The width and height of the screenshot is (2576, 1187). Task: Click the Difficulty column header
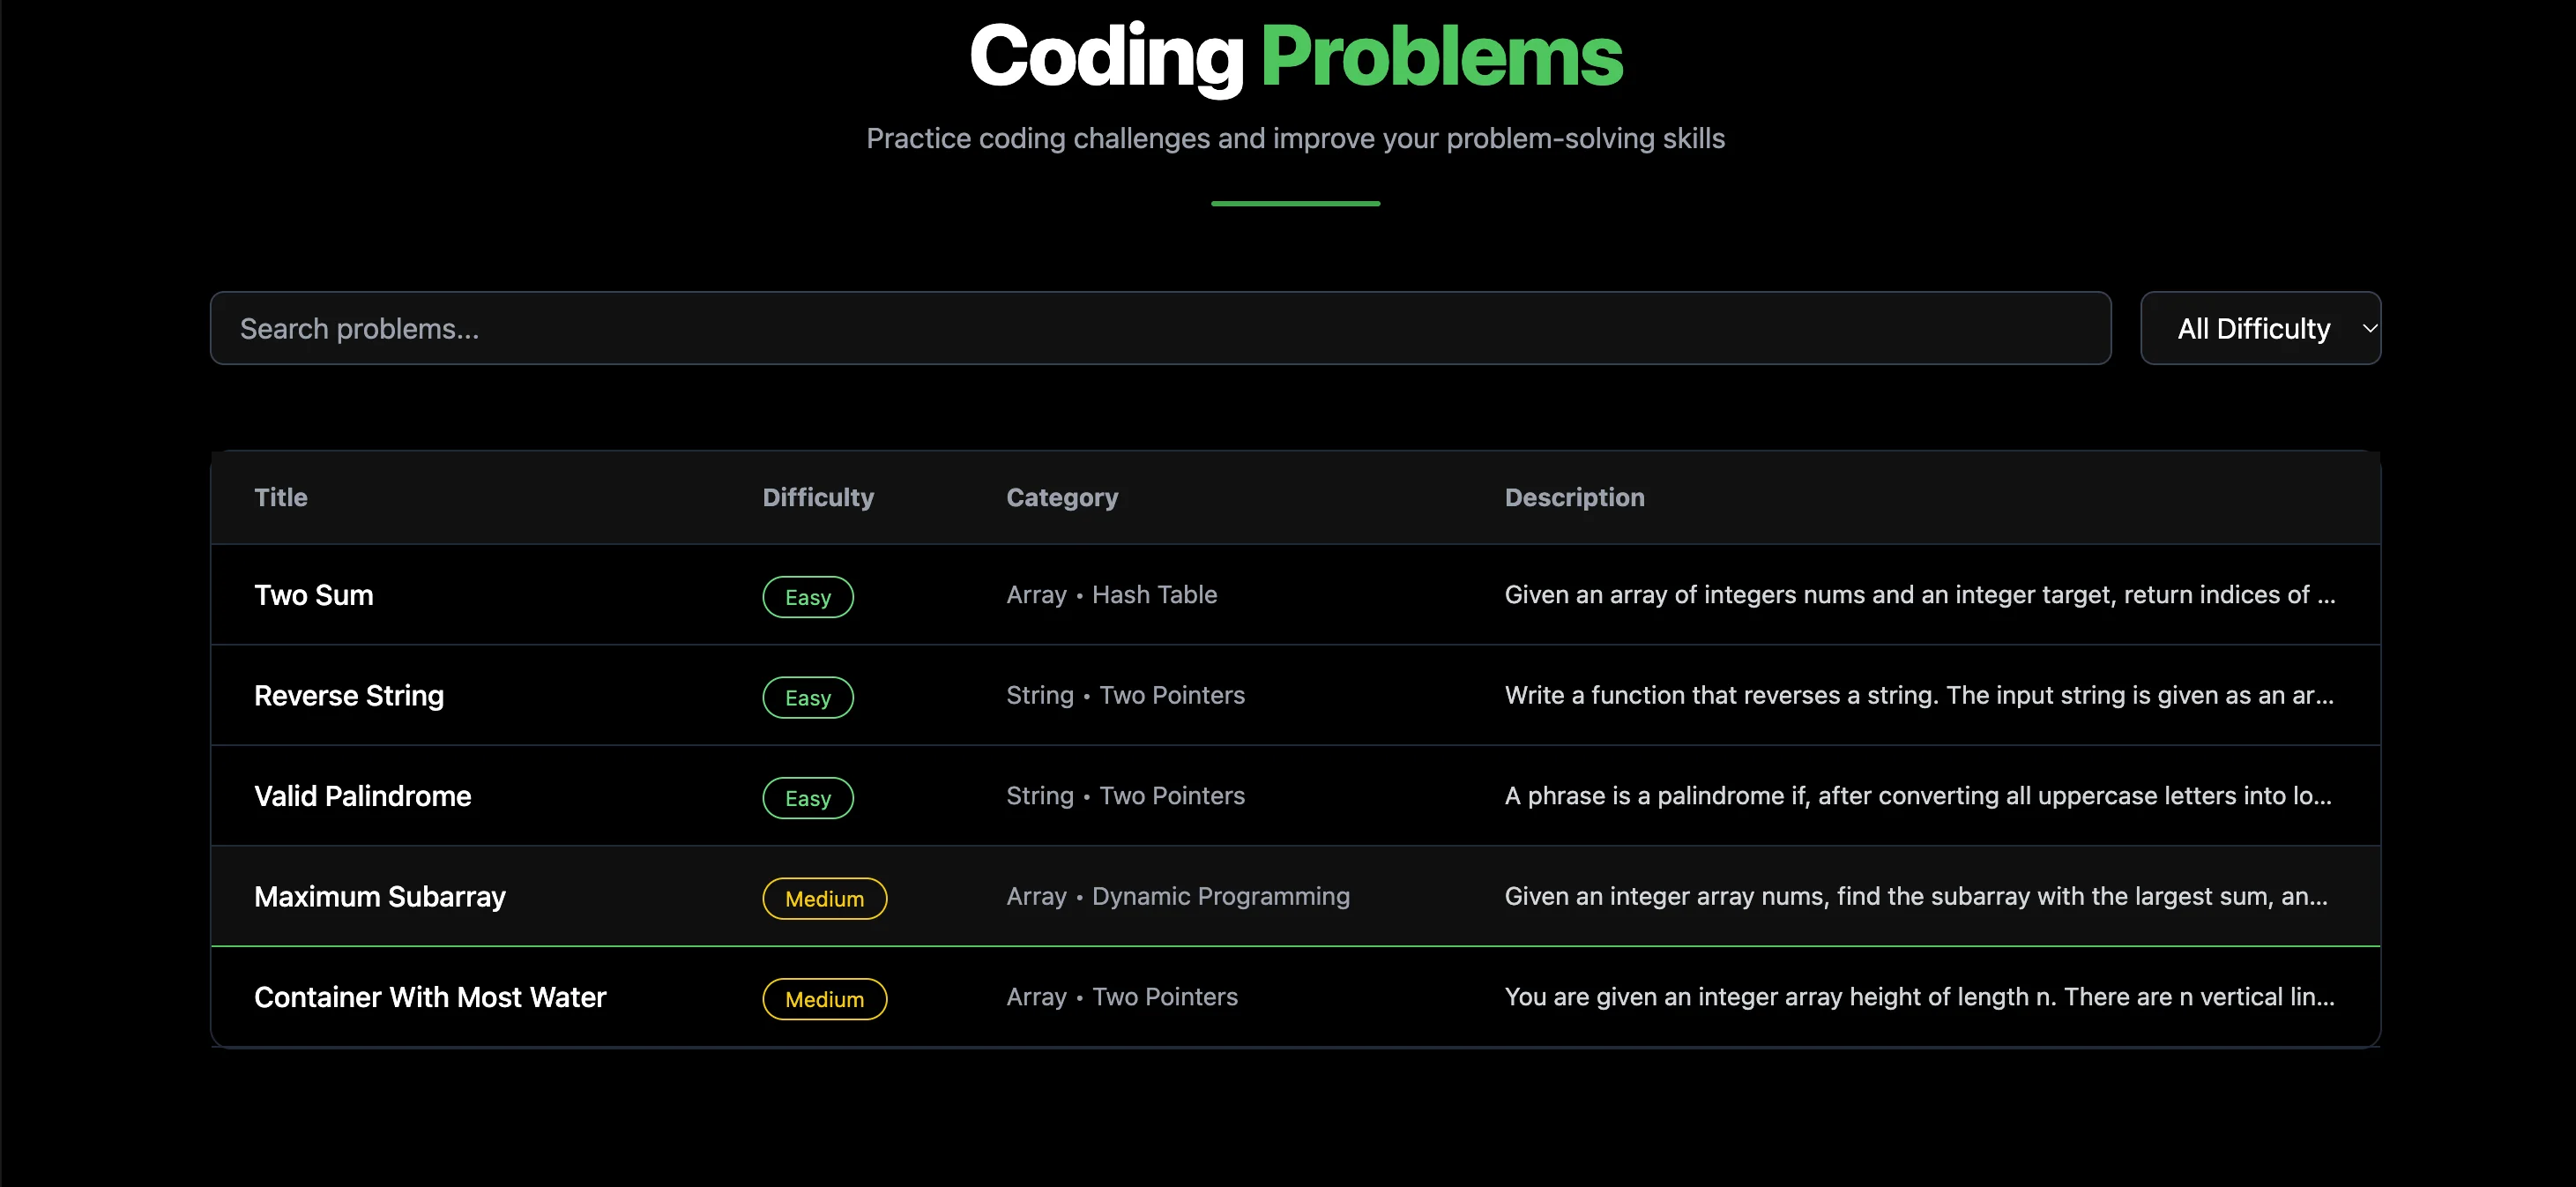(818, 497)
